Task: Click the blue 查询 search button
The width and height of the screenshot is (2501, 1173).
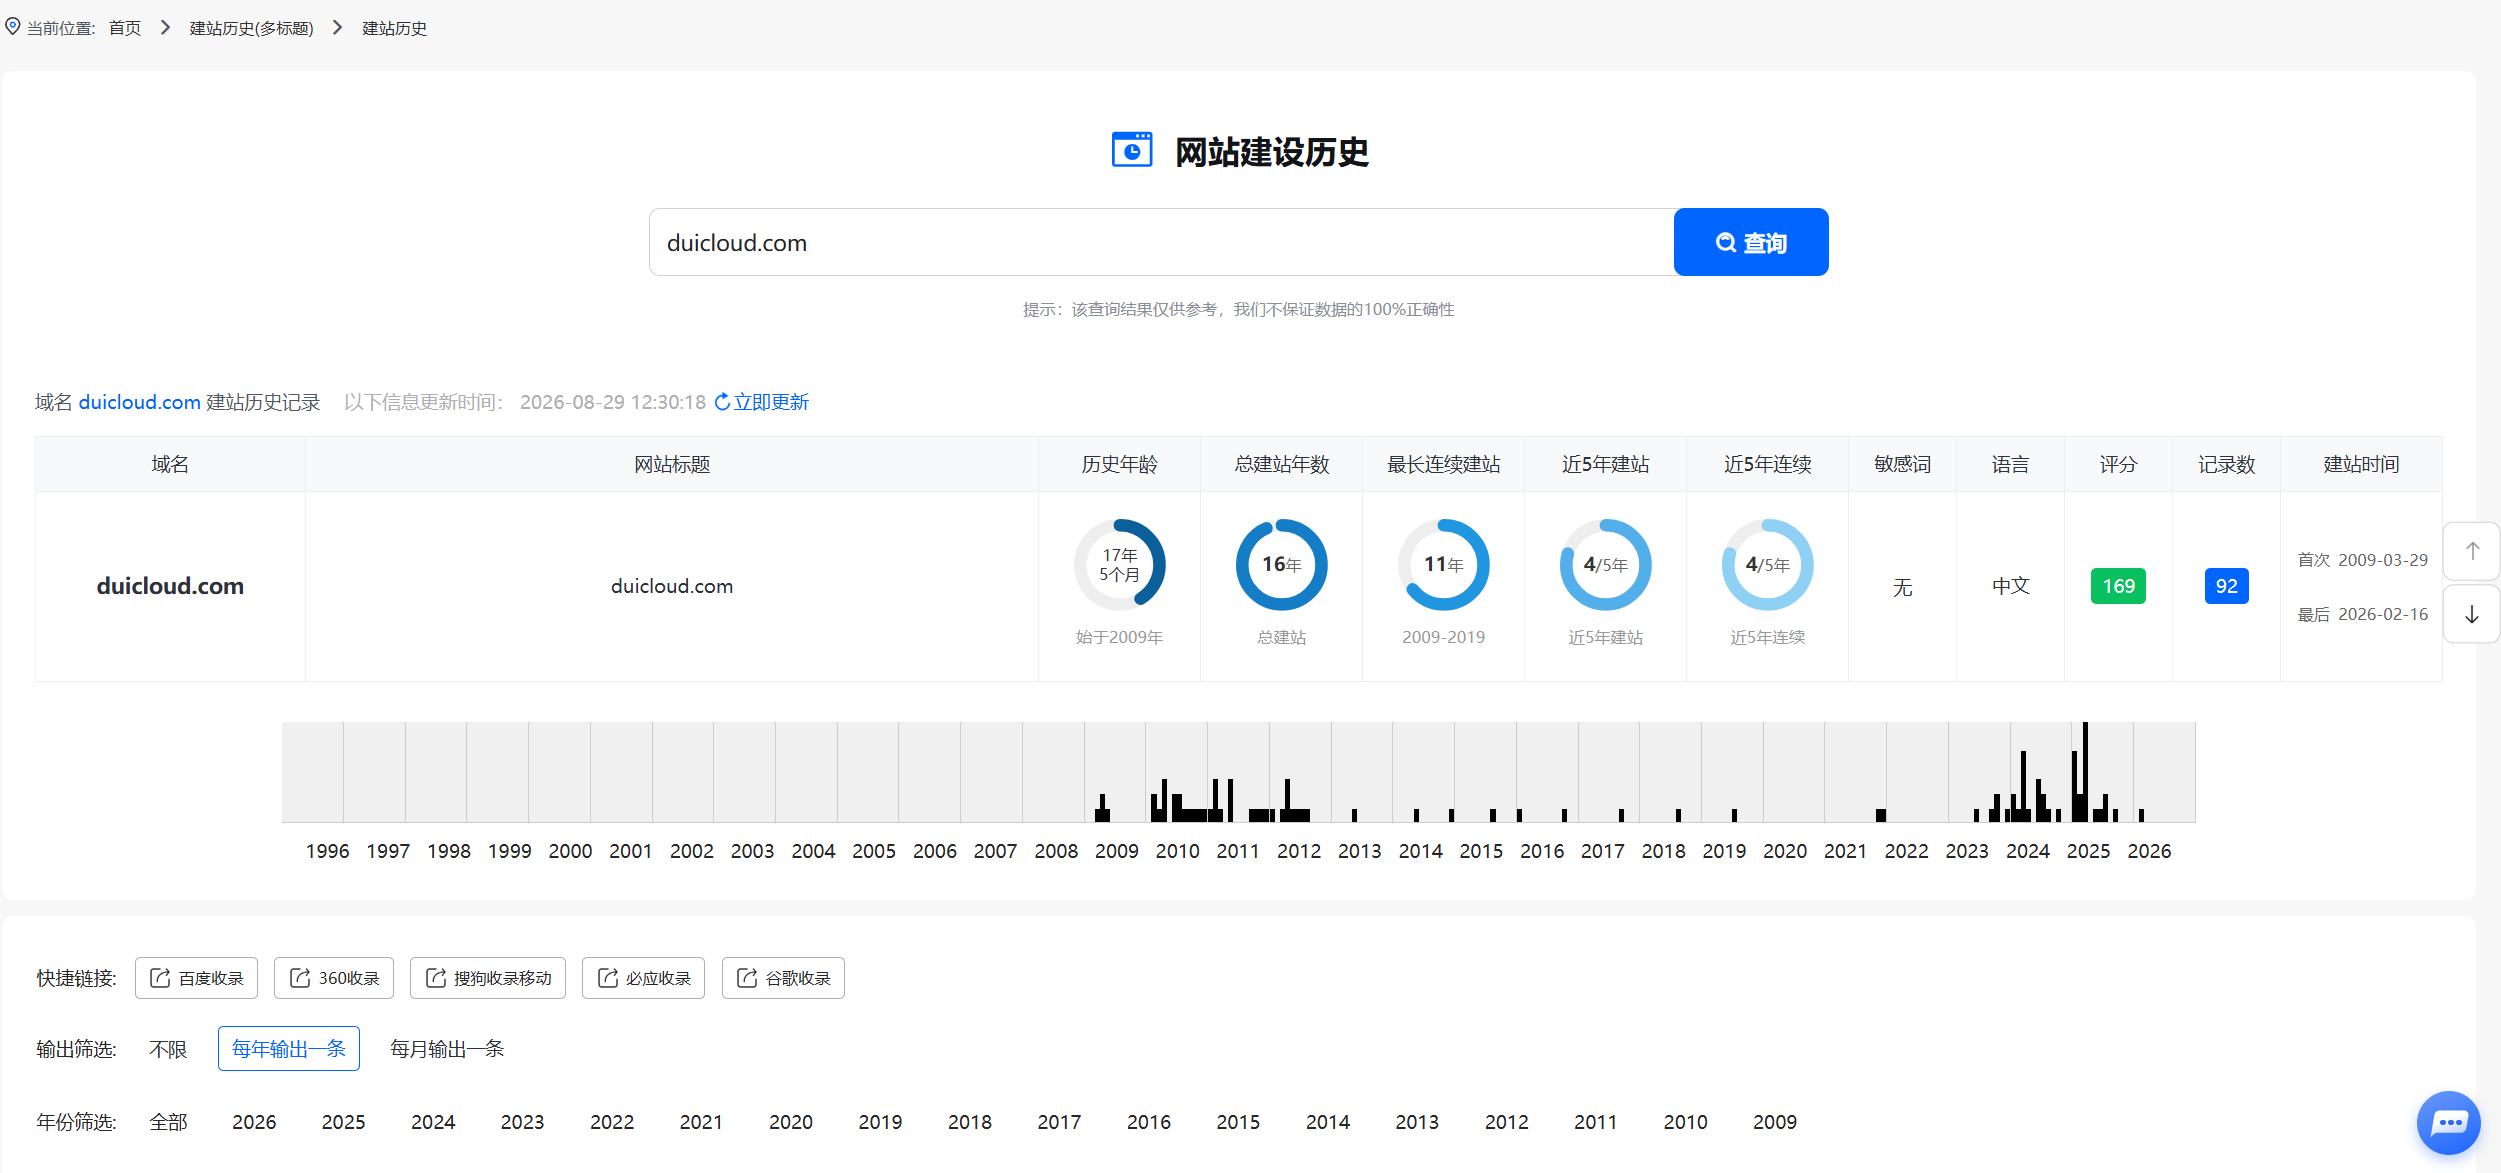Action: pyautogui.click(x=1751, y=242)
